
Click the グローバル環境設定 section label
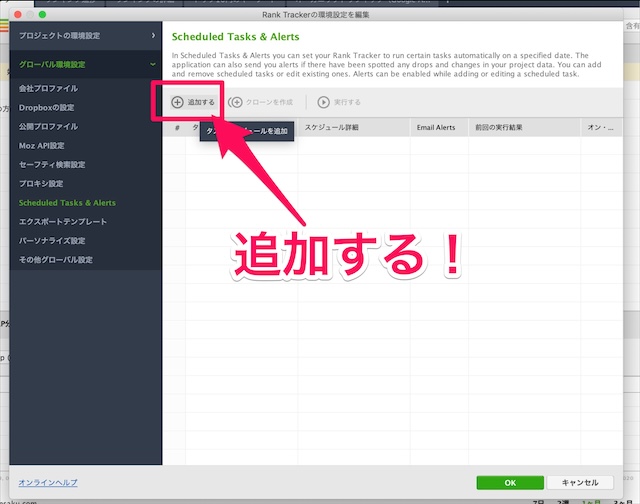[x=52, y=64]
